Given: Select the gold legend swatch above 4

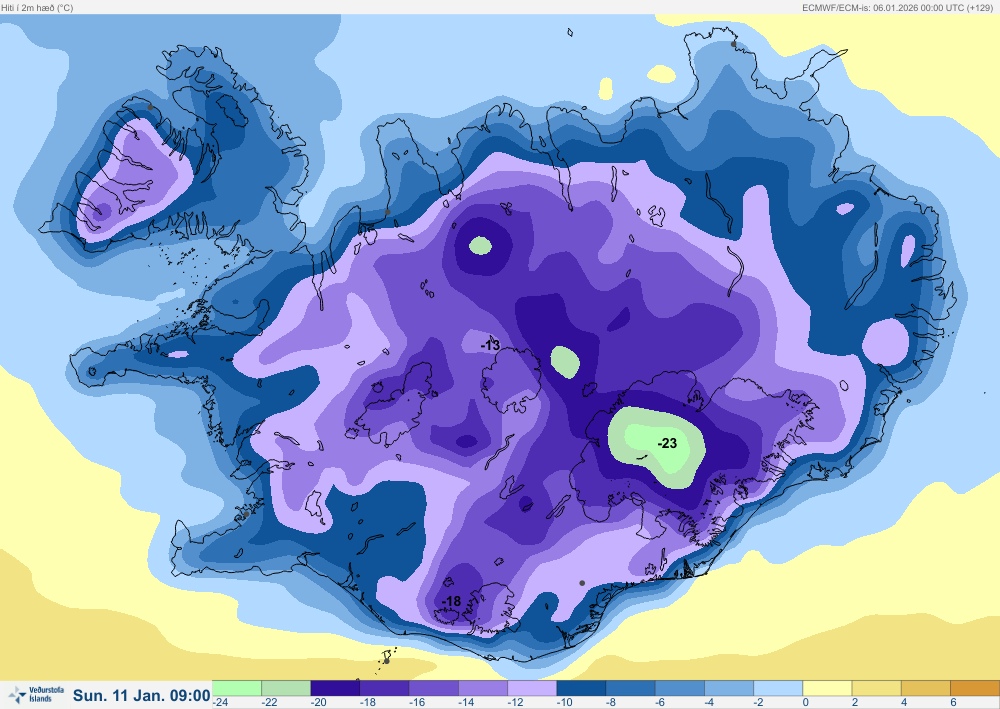Looking at the screenshot, I should coord(925,688).
